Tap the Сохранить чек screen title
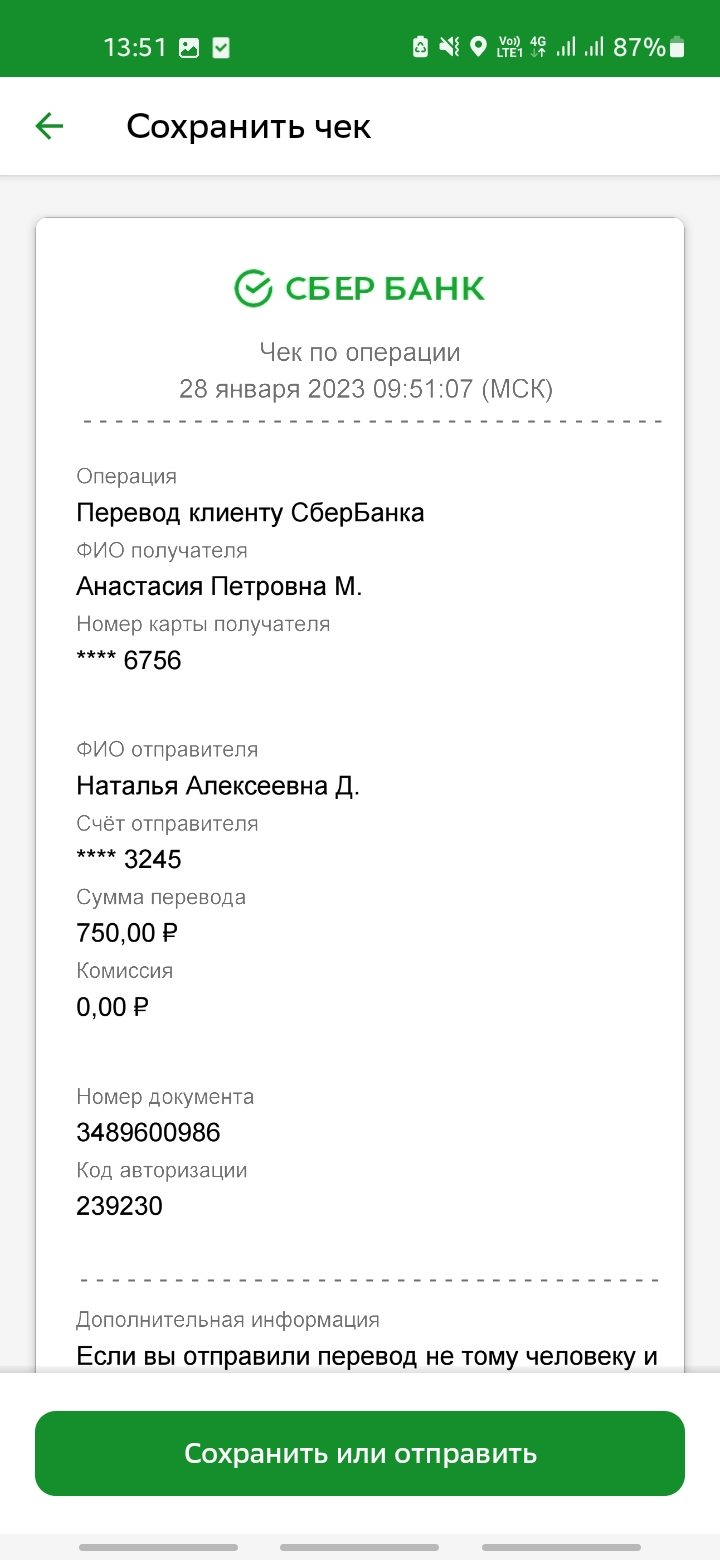Image resolution: width=720 pixels, height=1560 pixels. 248,127
